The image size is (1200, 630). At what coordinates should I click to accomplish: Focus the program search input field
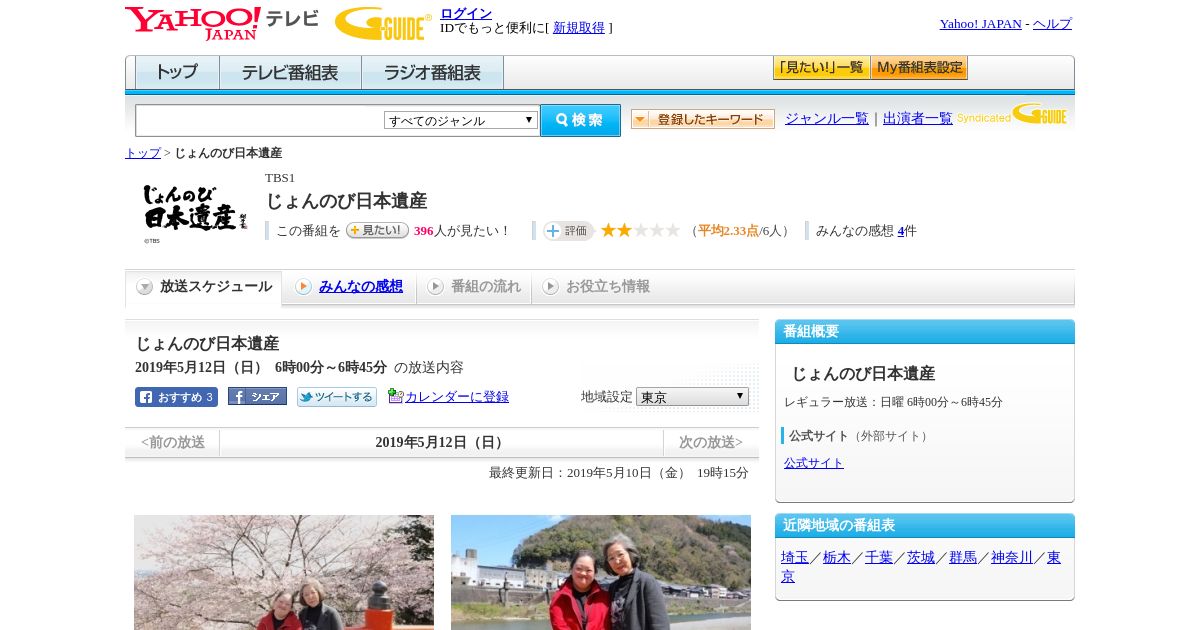(260, 120)
